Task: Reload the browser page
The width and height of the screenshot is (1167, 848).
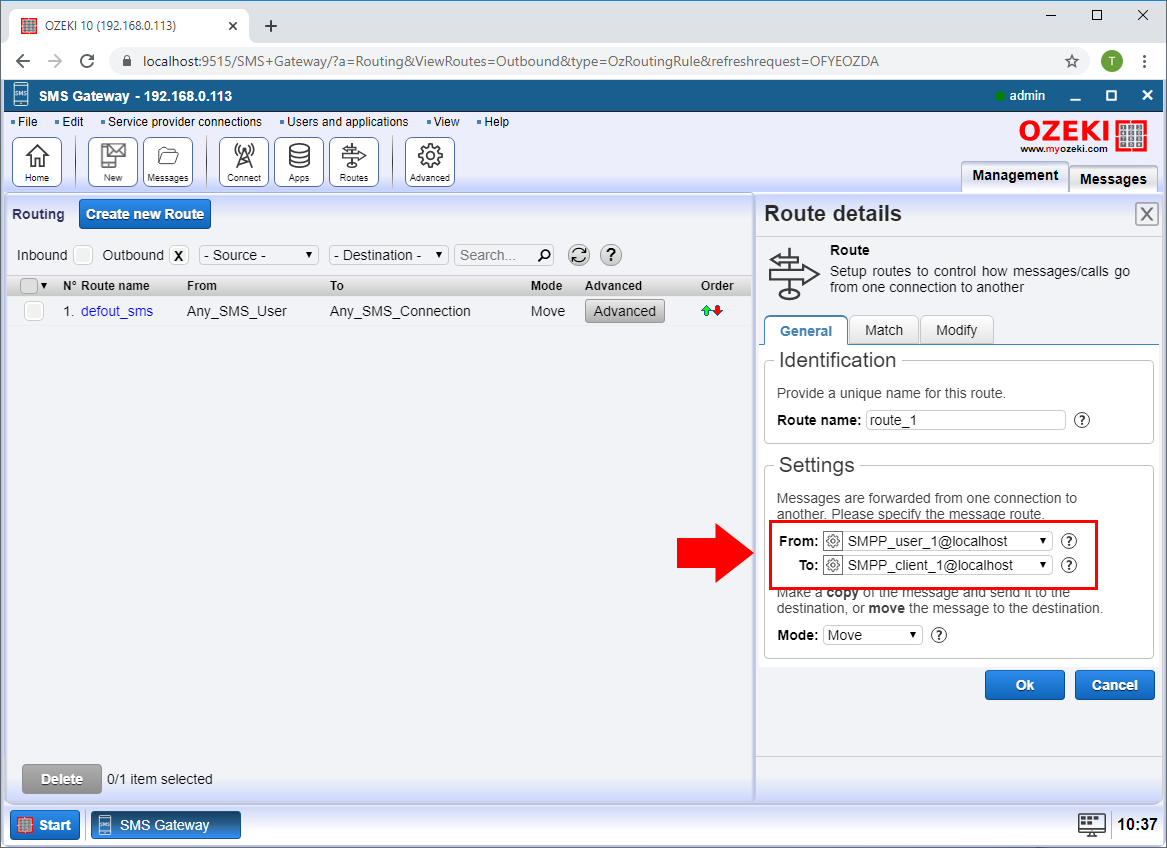Action: click(87, 61)
